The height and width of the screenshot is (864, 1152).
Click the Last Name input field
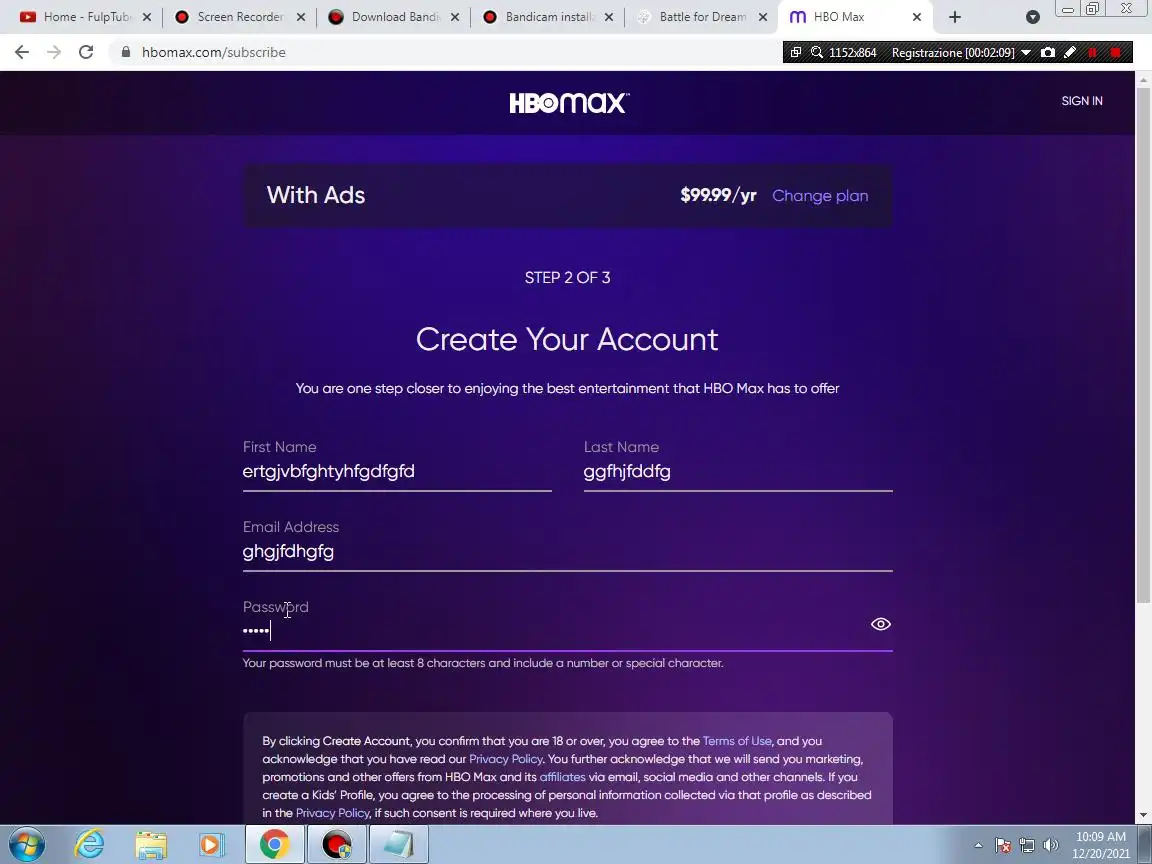coord(738,471)
